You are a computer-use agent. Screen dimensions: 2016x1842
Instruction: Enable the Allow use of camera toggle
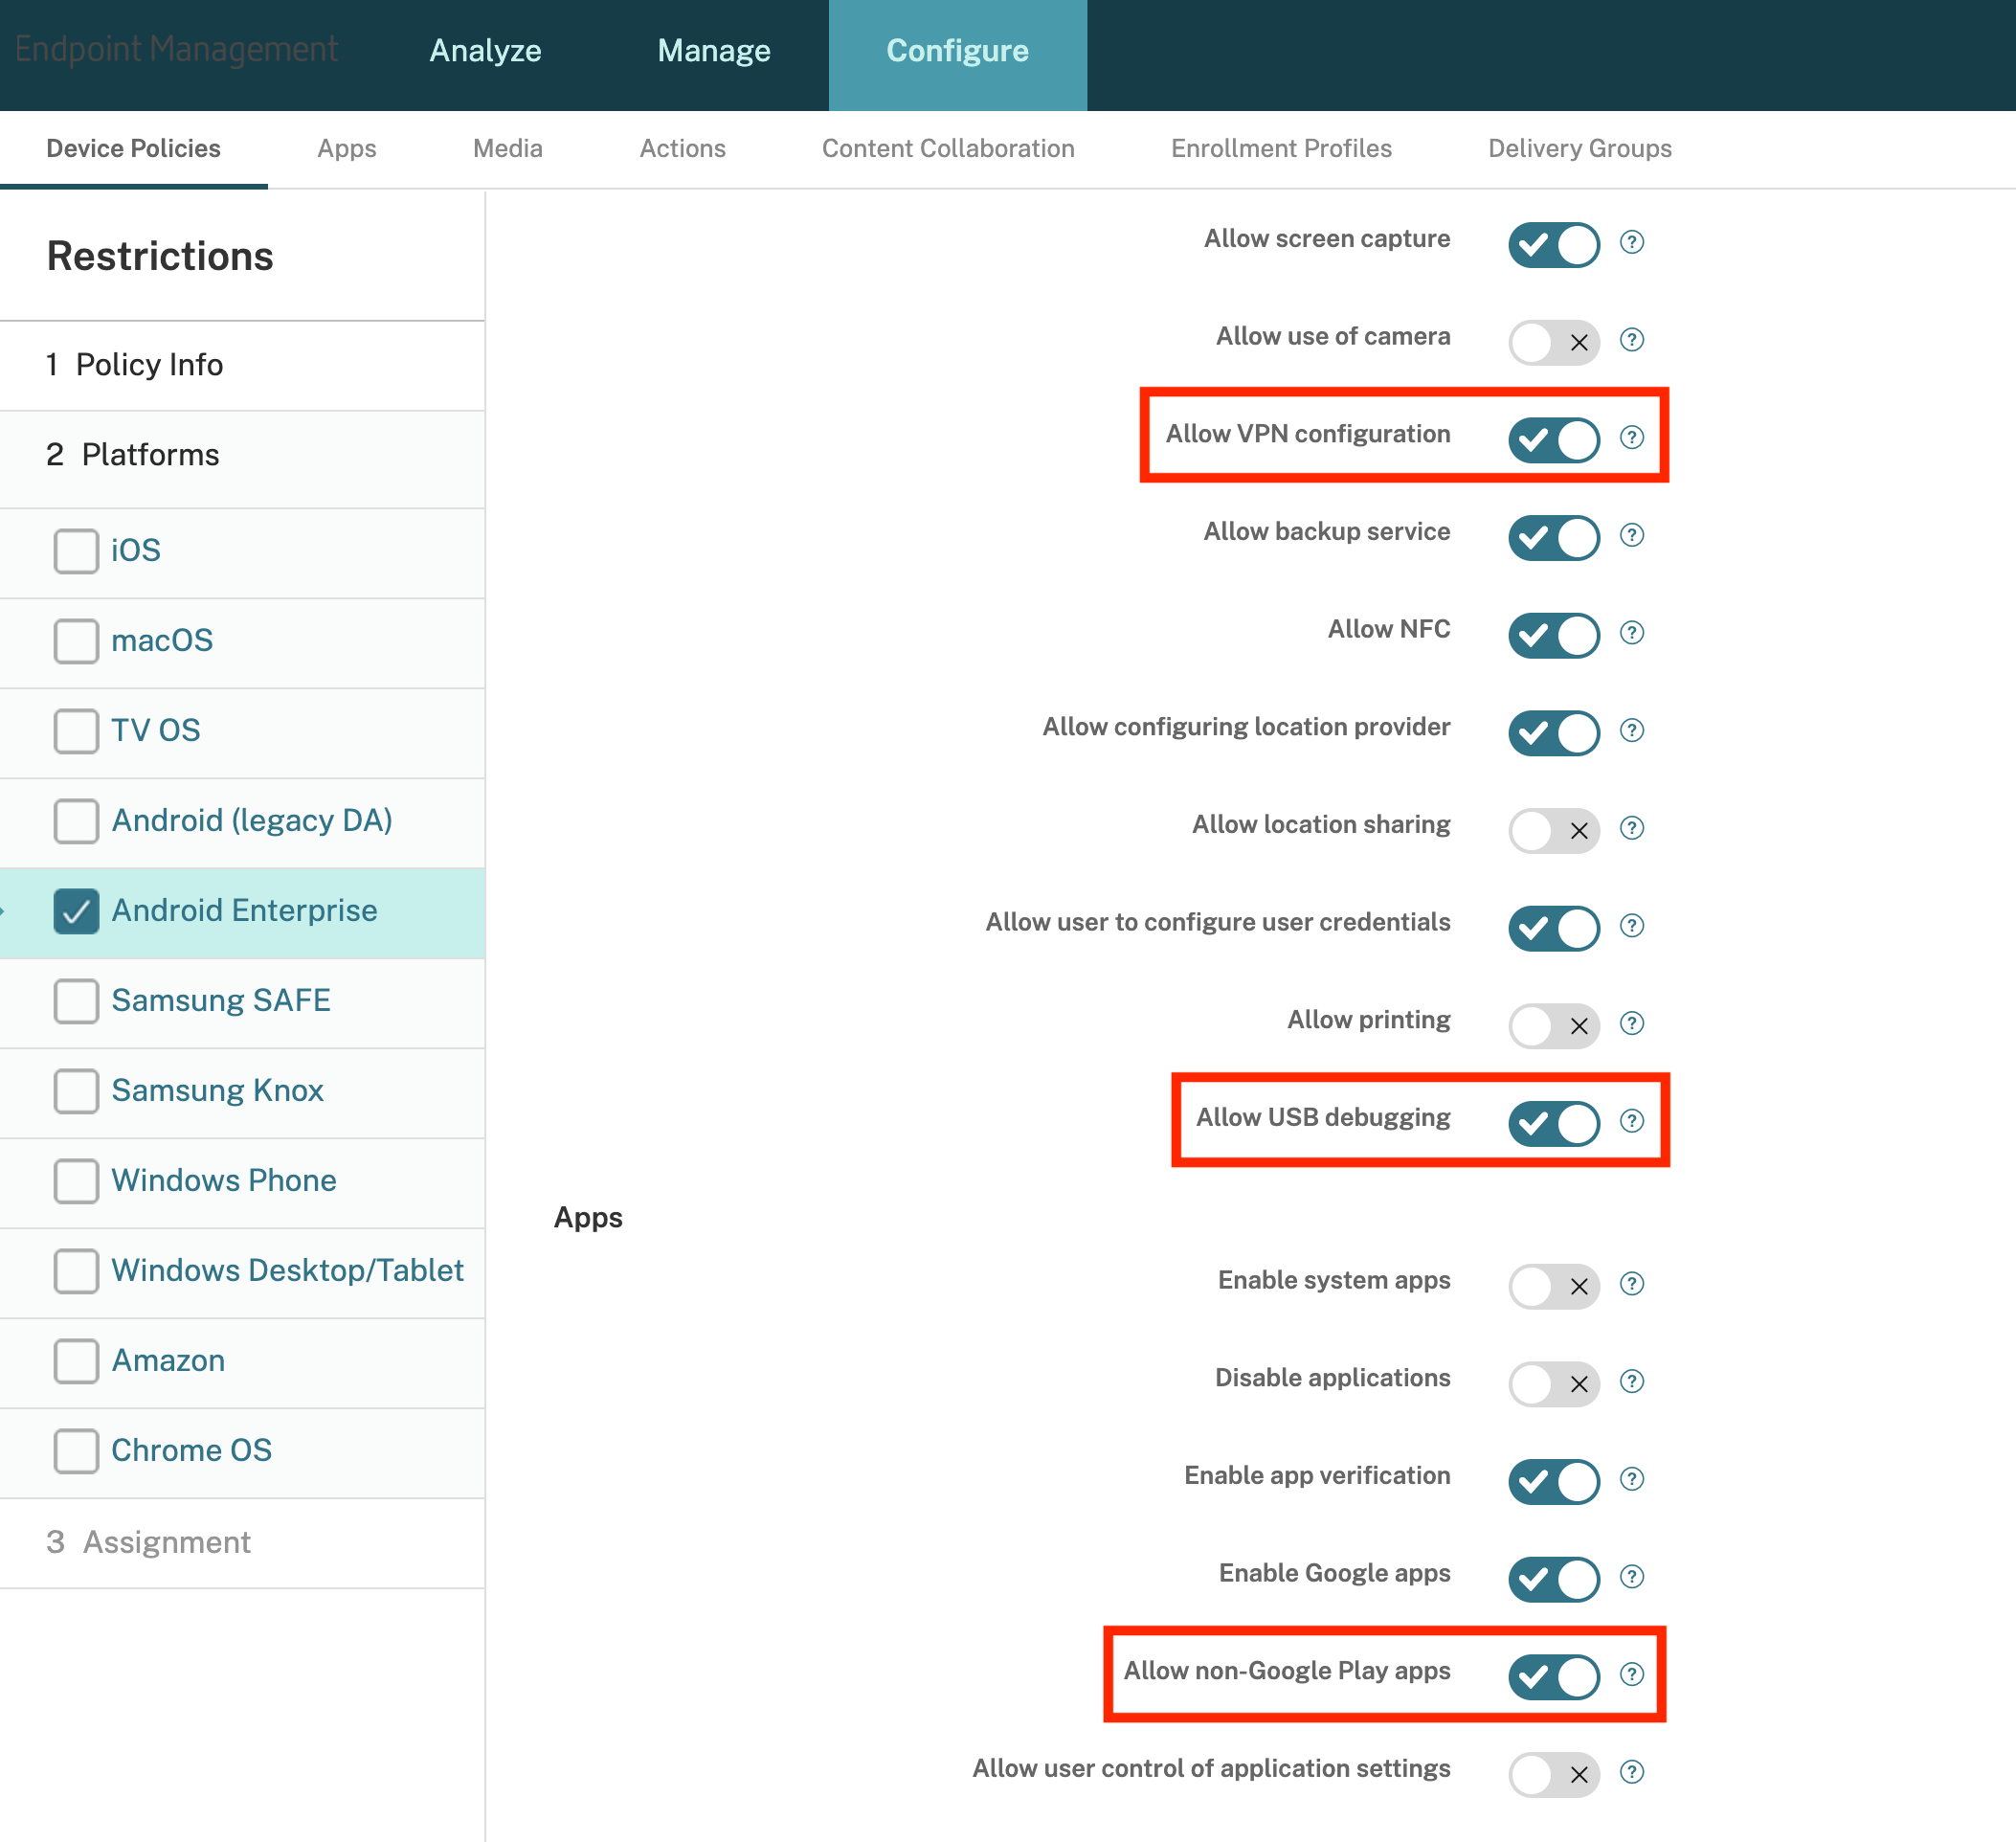(x=1553, y=342)
